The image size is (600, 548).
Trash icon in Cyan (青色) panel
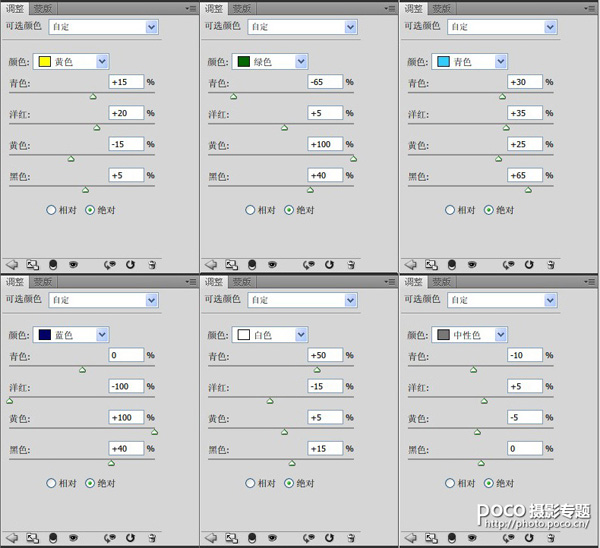[551, 264]
